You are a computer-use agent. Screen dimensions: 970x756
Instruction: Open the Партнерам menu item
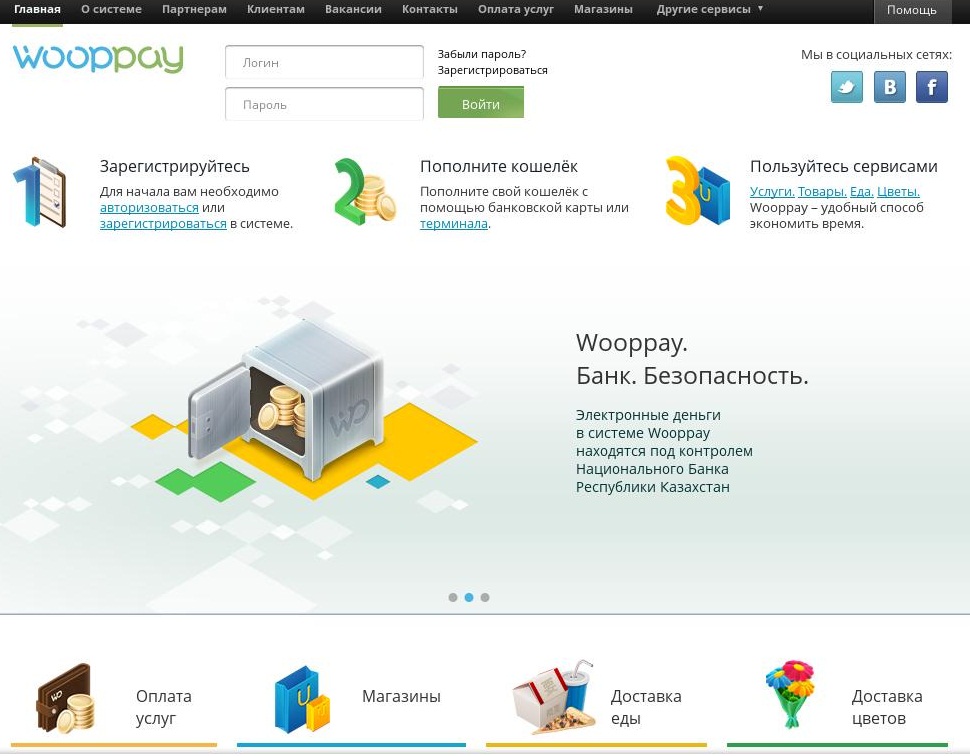click(194, 10)
